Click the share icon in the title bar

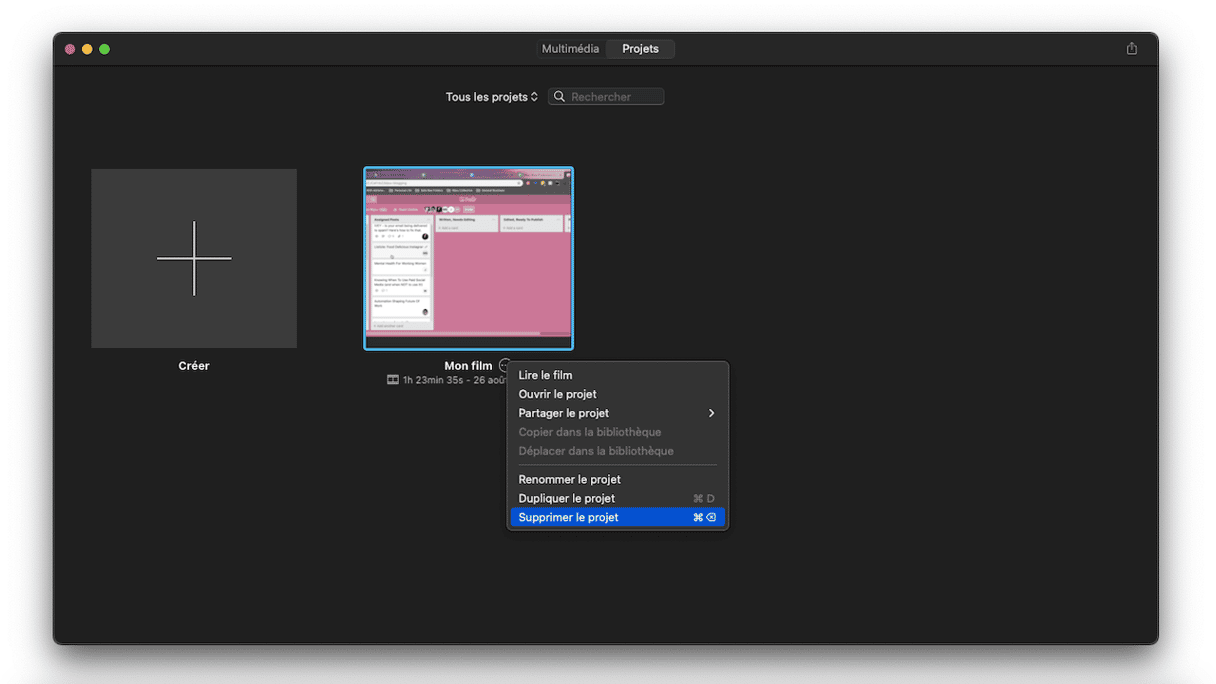coord(1131,48)
